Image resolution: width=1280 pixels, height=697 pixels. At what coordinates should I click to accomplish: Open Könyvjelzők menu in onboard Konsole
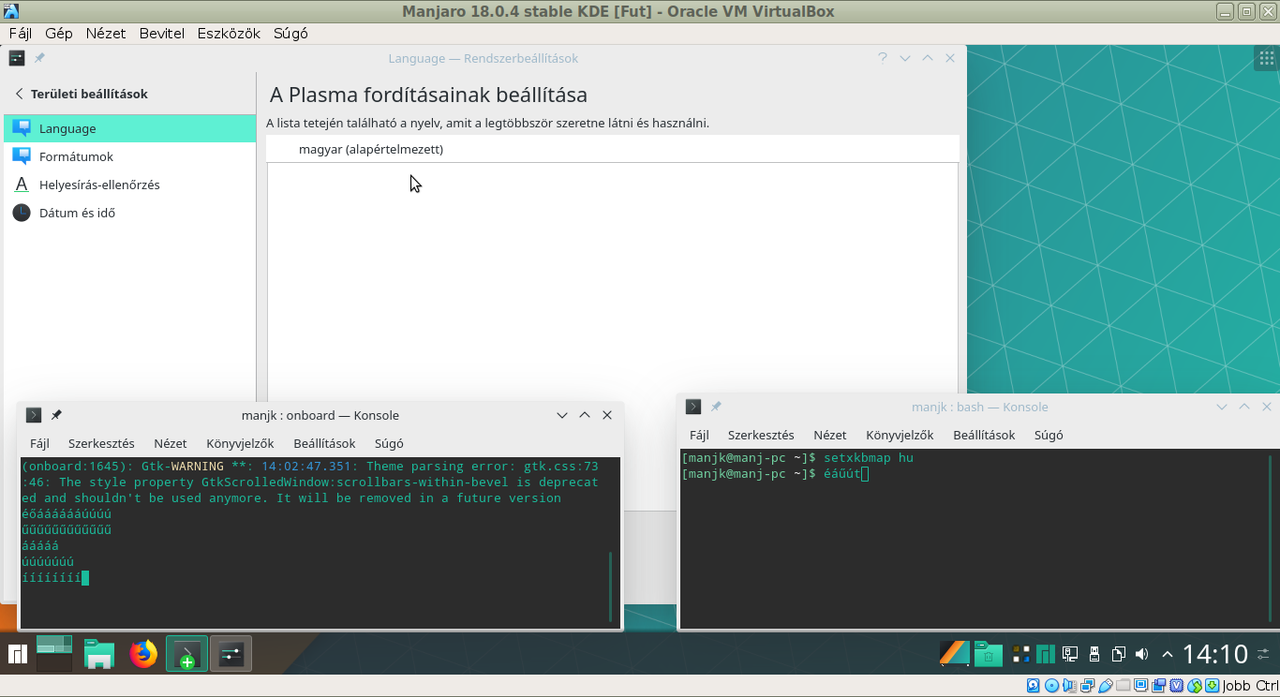[240, 443]
